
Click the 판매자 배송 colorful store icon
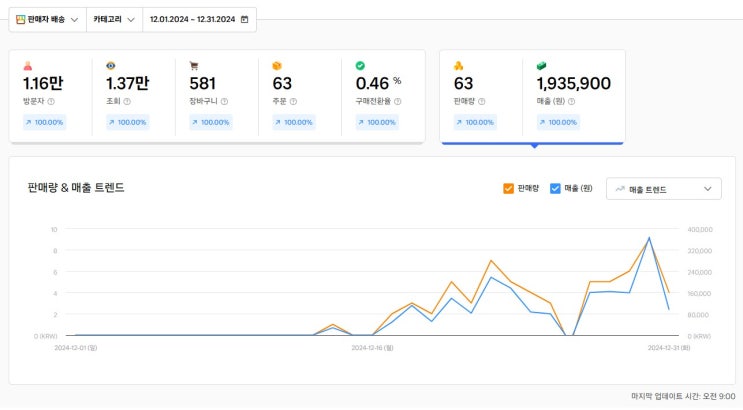point(20,19)
